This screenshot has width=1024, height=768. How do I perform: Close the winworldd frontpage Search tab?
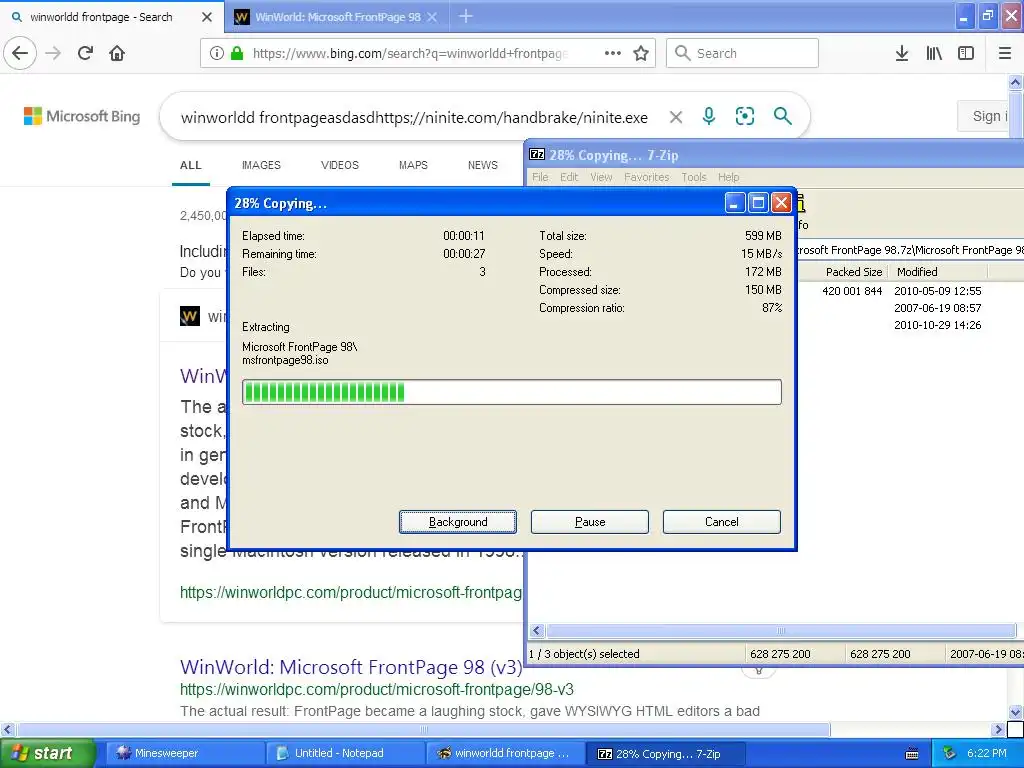pos(206,17)
